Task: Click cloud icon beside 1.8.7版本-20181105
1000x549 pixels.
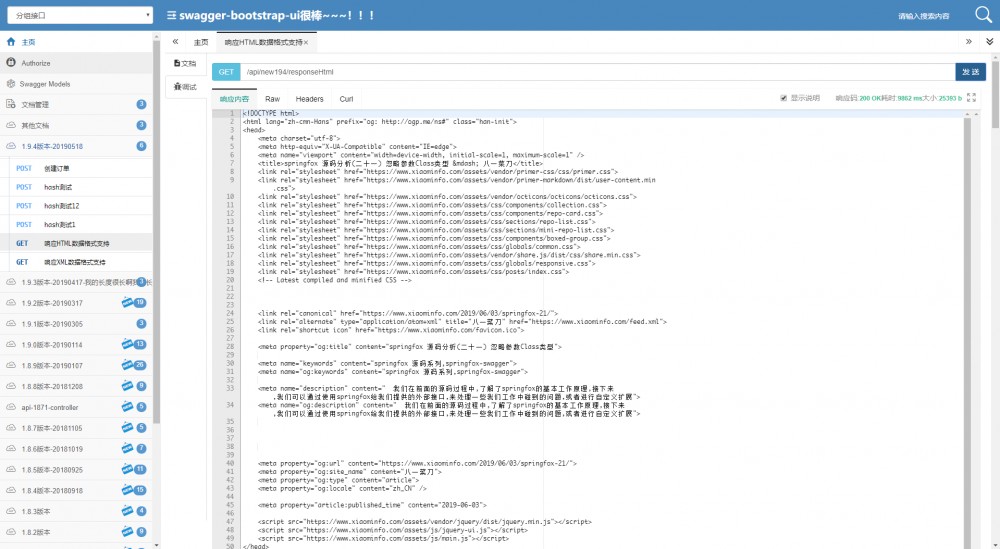Action: [11, 427]
